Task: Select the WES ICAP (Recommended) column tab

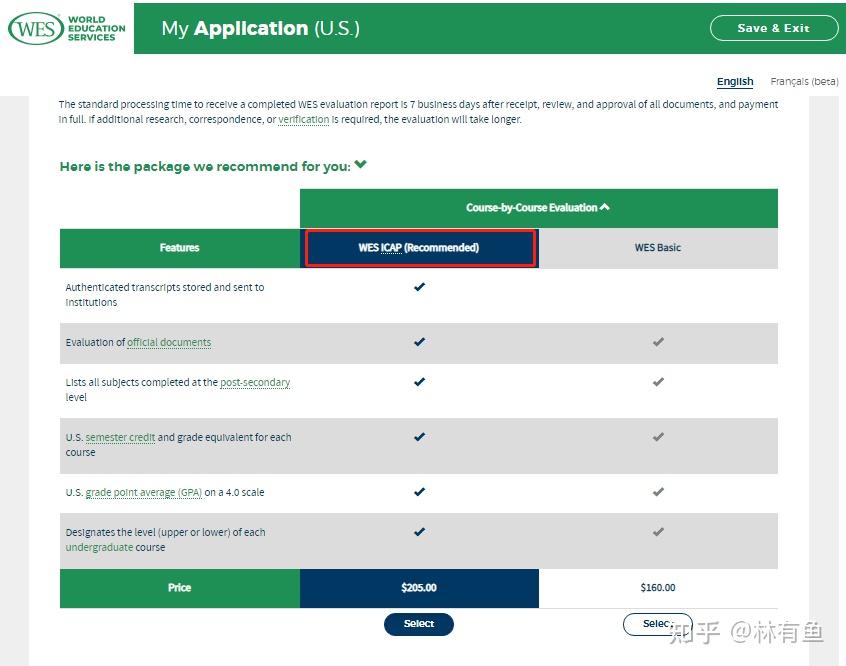Action: point(419,248)
